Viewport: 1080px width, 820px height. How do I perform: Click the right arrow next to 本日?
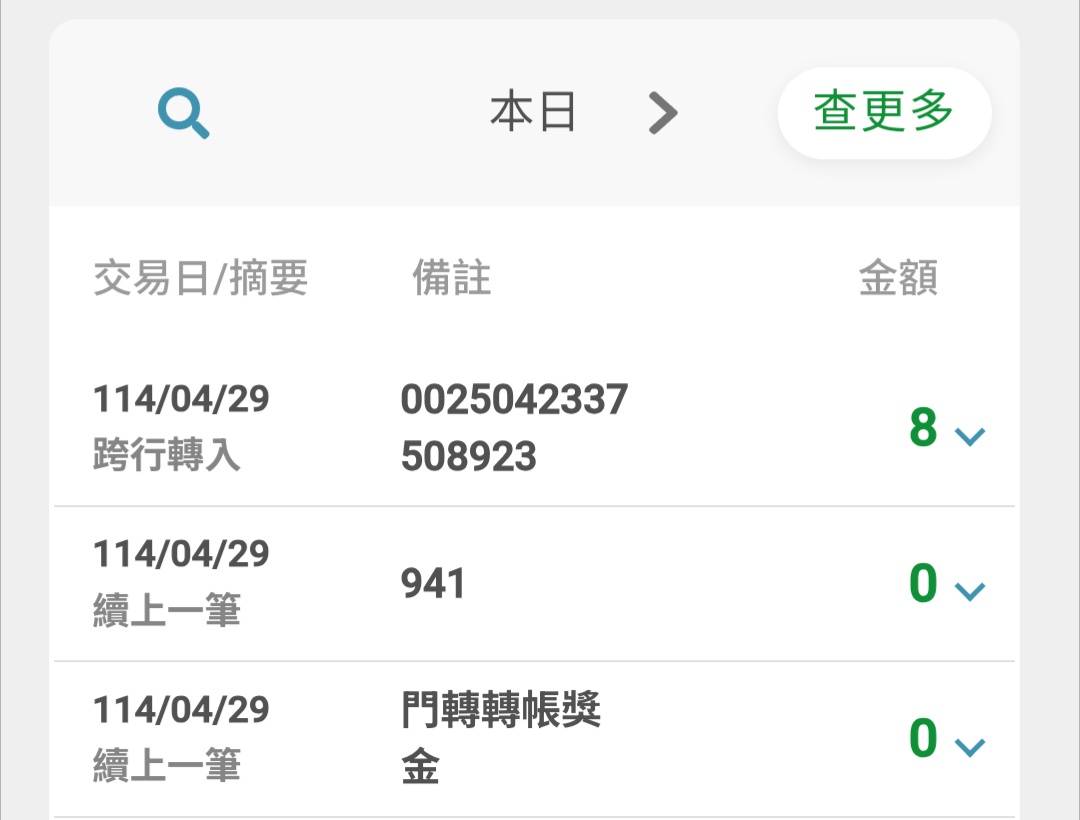(662, 113)
